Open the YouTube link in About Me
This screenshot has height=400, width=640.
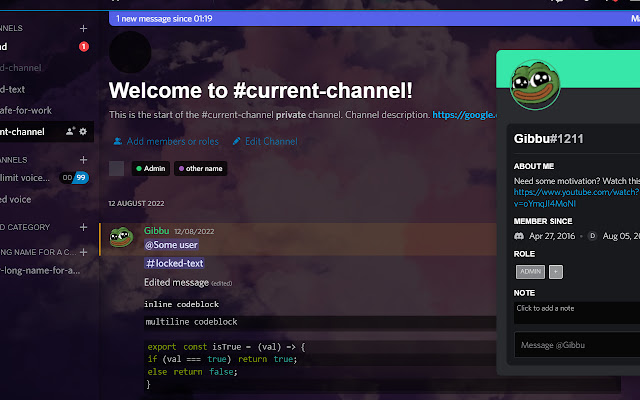[x=576, y=198]
